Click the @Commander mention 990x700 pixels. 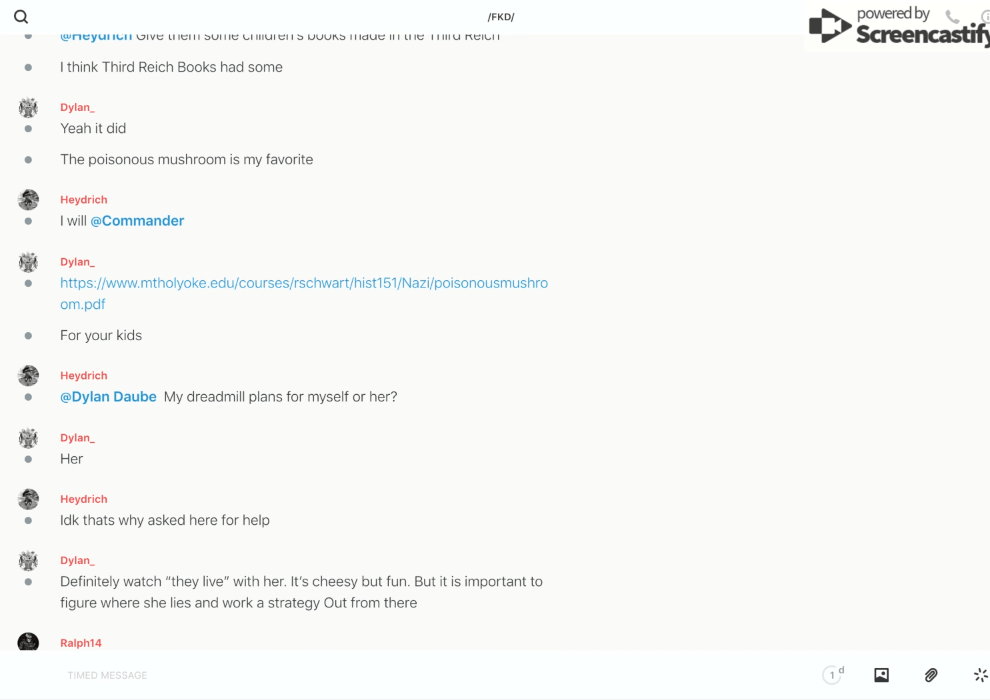(x=137, y=221)
